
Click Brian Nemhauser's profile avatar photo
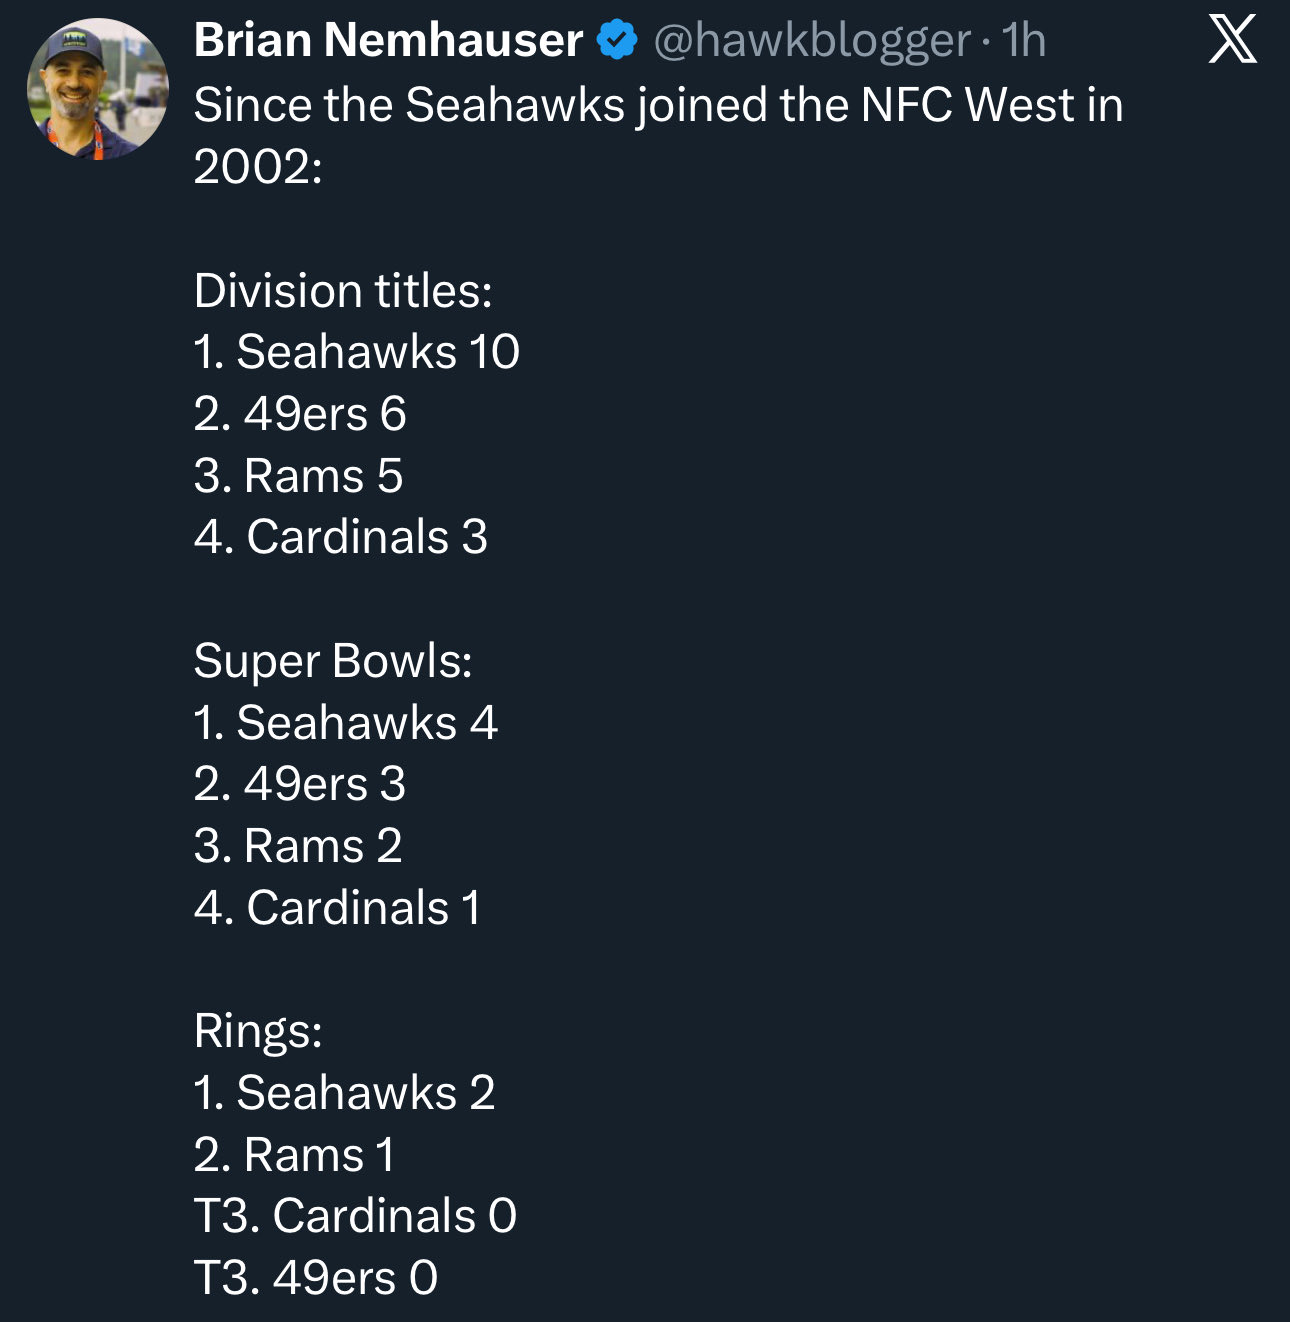97,89
